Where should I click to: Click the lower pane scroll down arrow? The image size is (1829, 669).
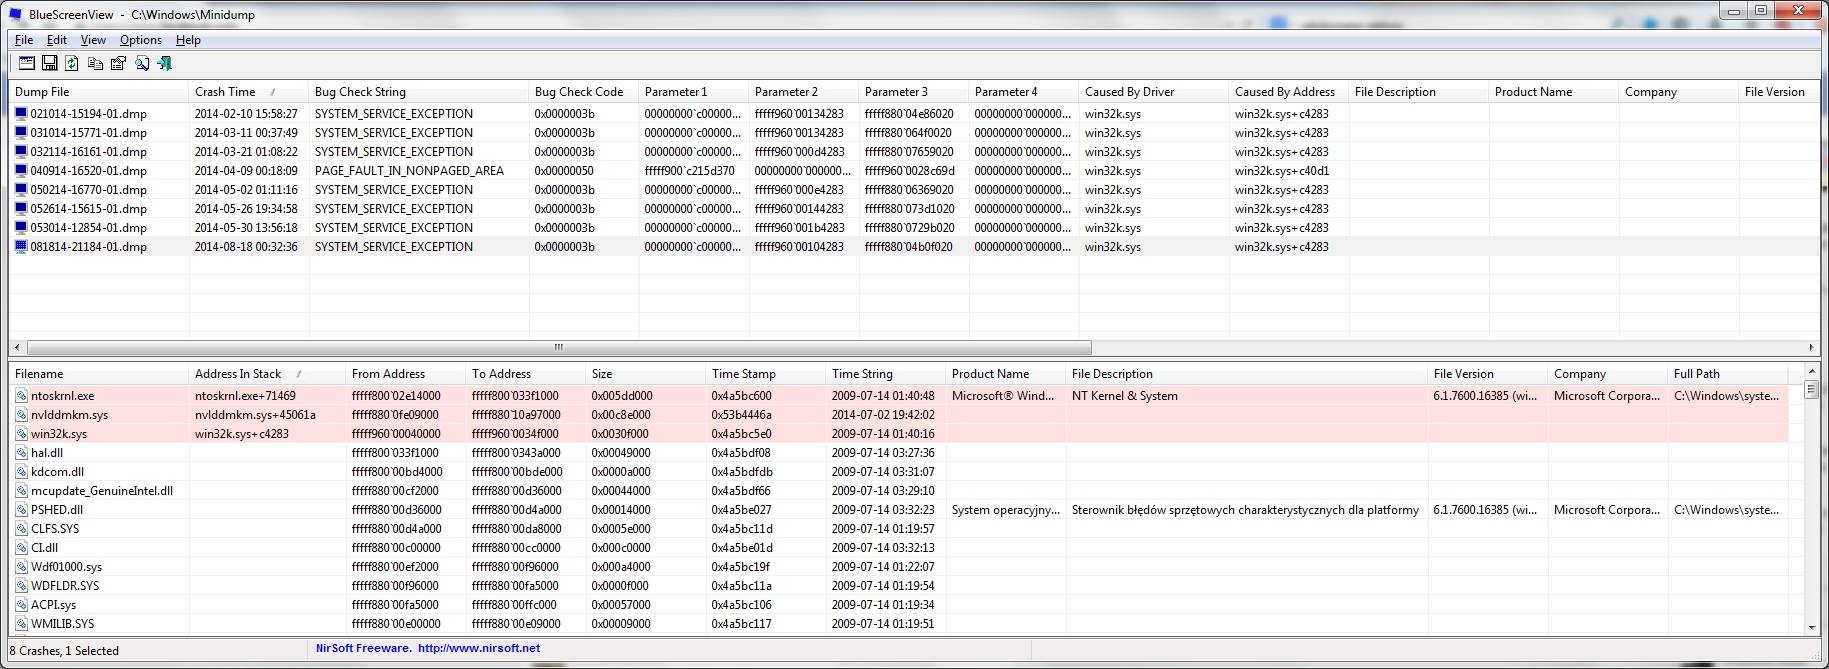pyautogui.click(x=1811, y=627)
